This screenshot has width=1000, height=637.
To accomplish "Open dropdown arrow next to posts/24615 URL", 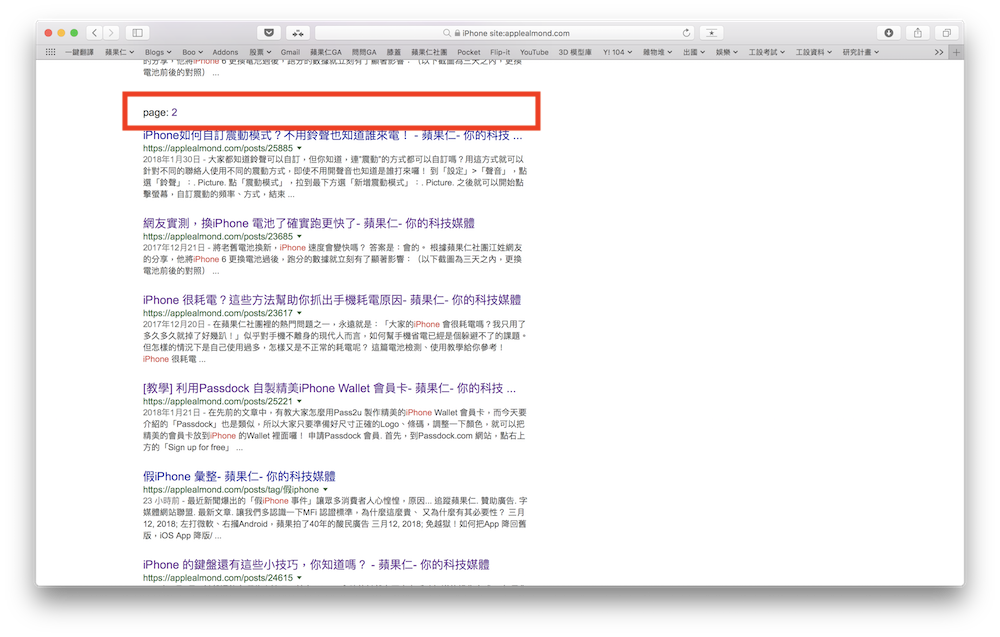I will click(x=300, y=578).
